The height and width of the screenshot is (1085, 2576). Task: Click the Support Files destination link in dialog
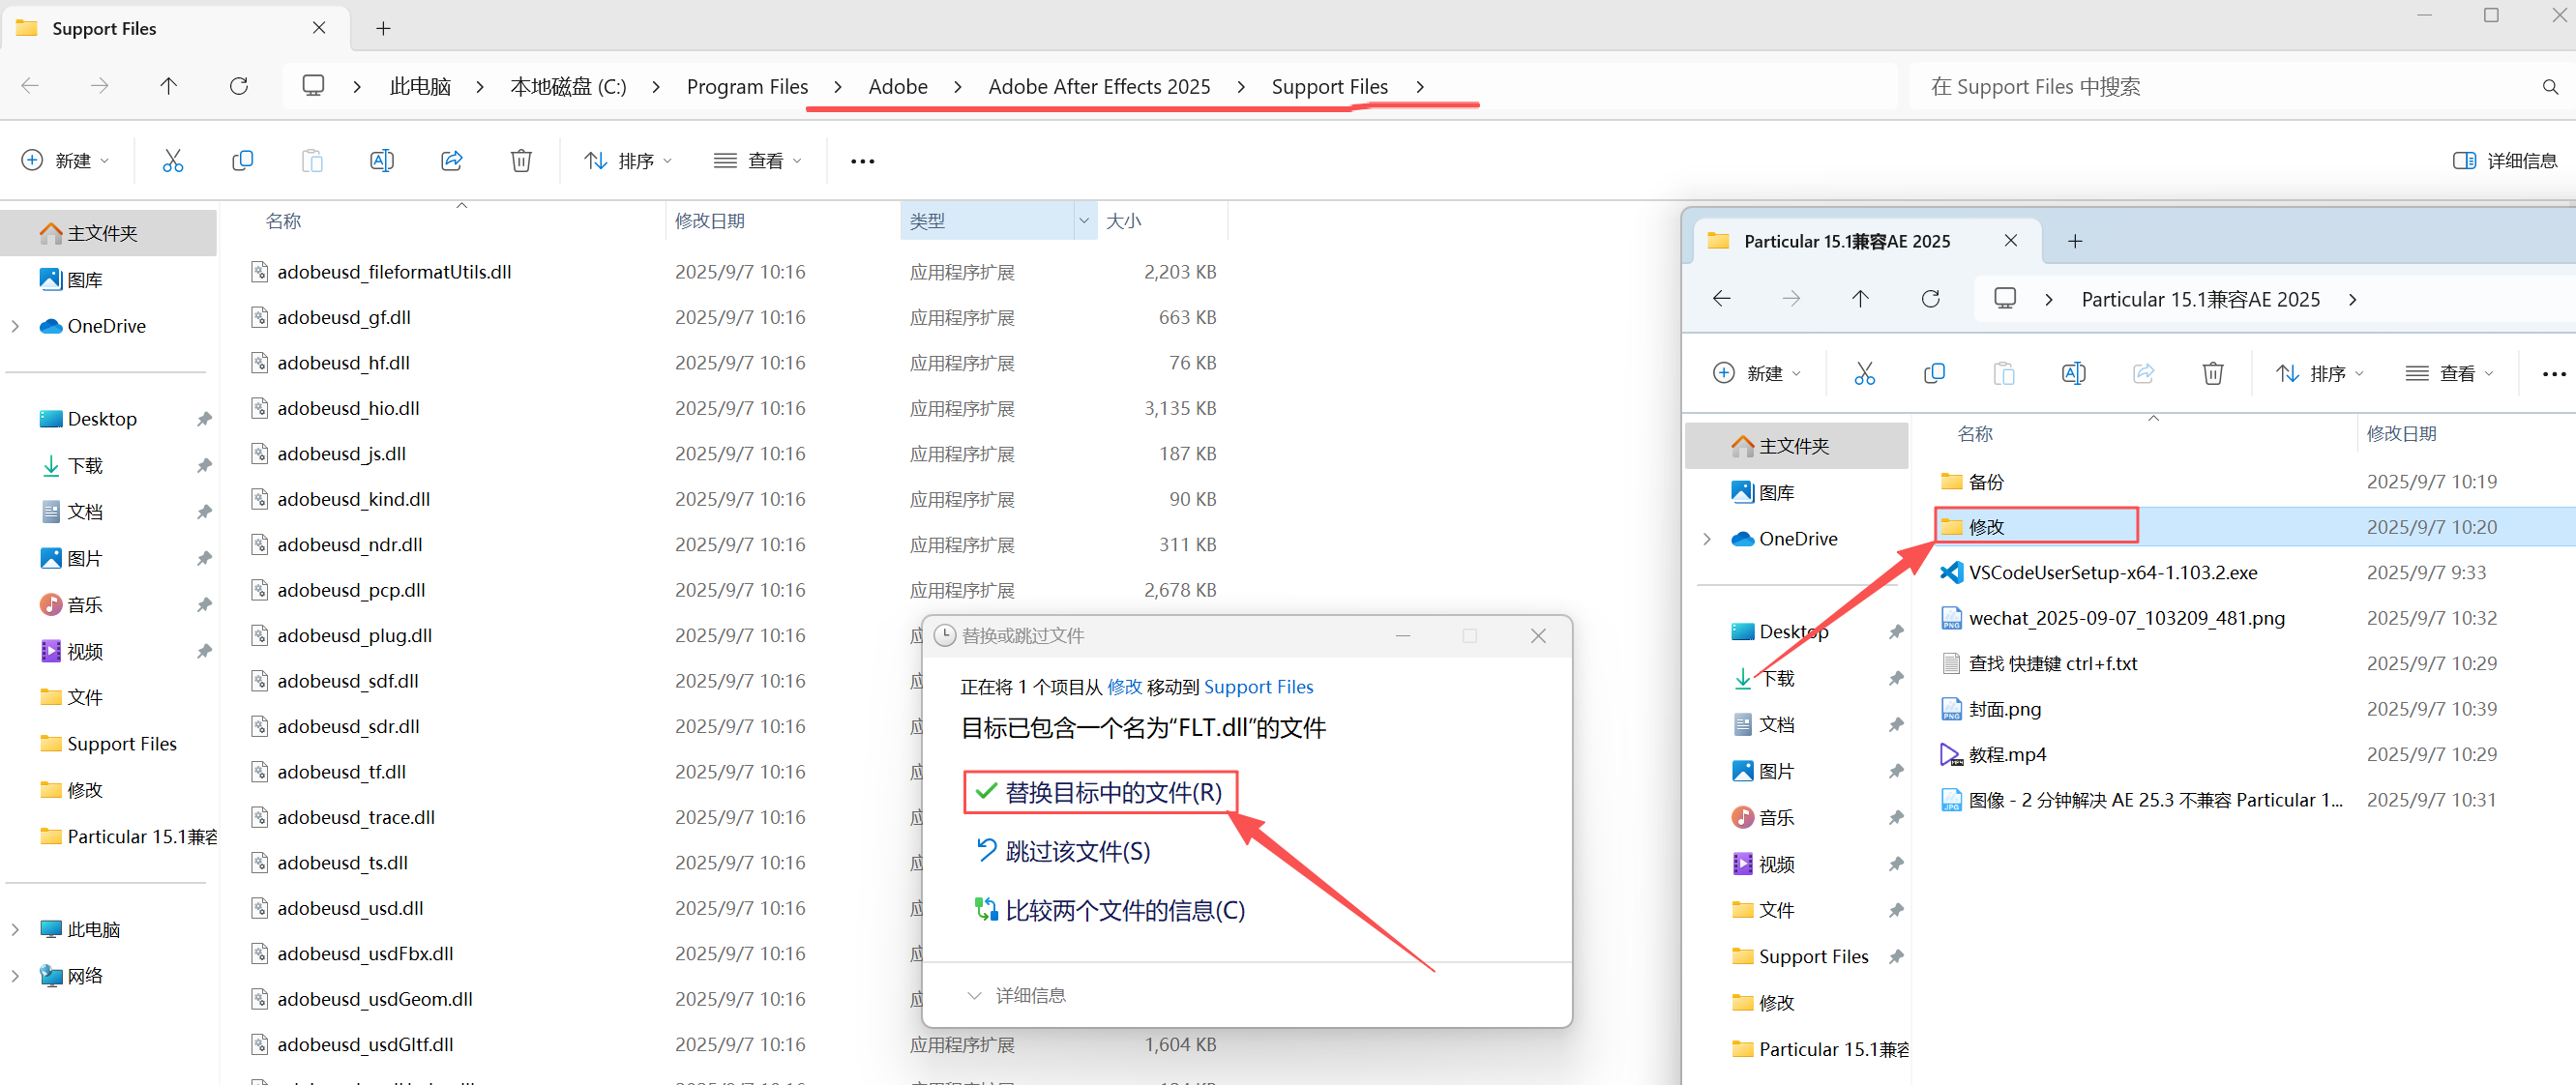click(1258, 687)
